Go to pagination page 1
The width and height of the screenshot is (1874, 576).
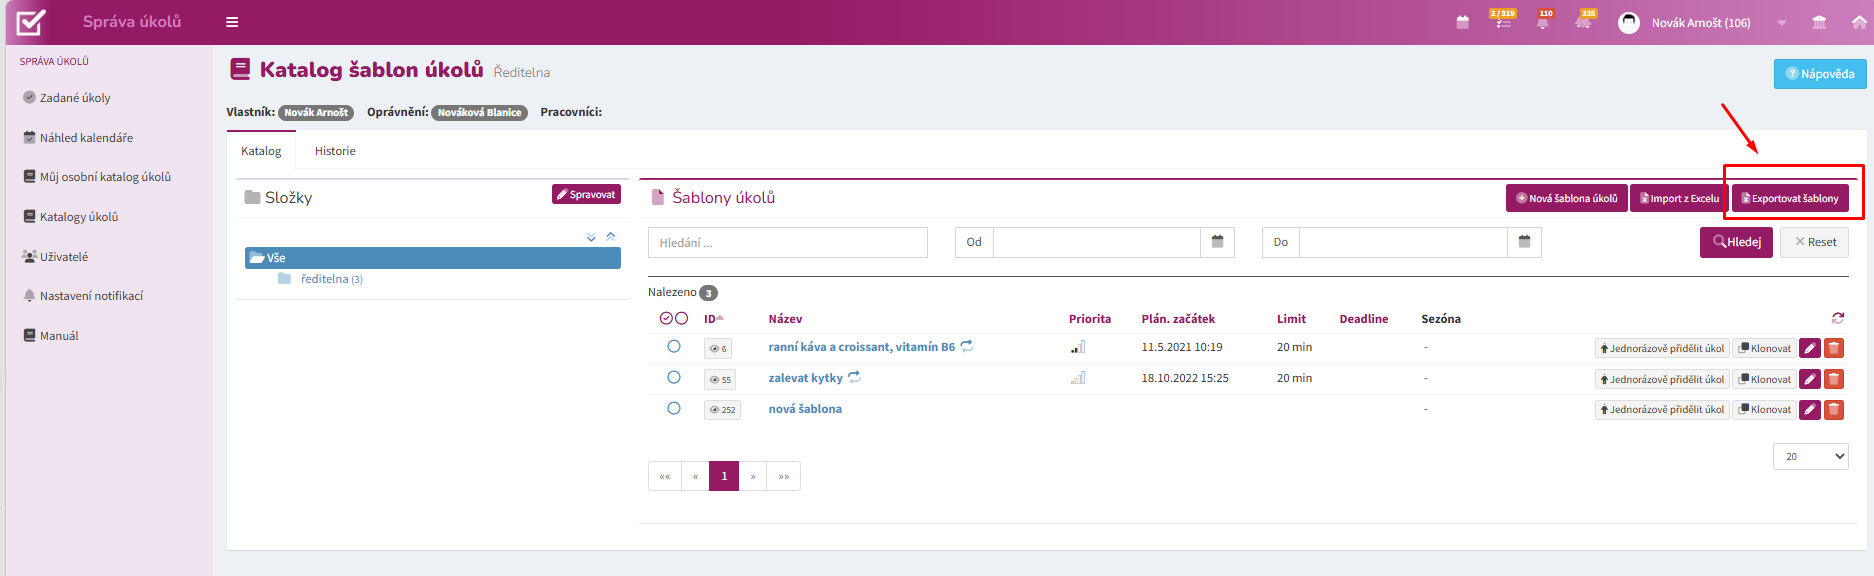724,476
